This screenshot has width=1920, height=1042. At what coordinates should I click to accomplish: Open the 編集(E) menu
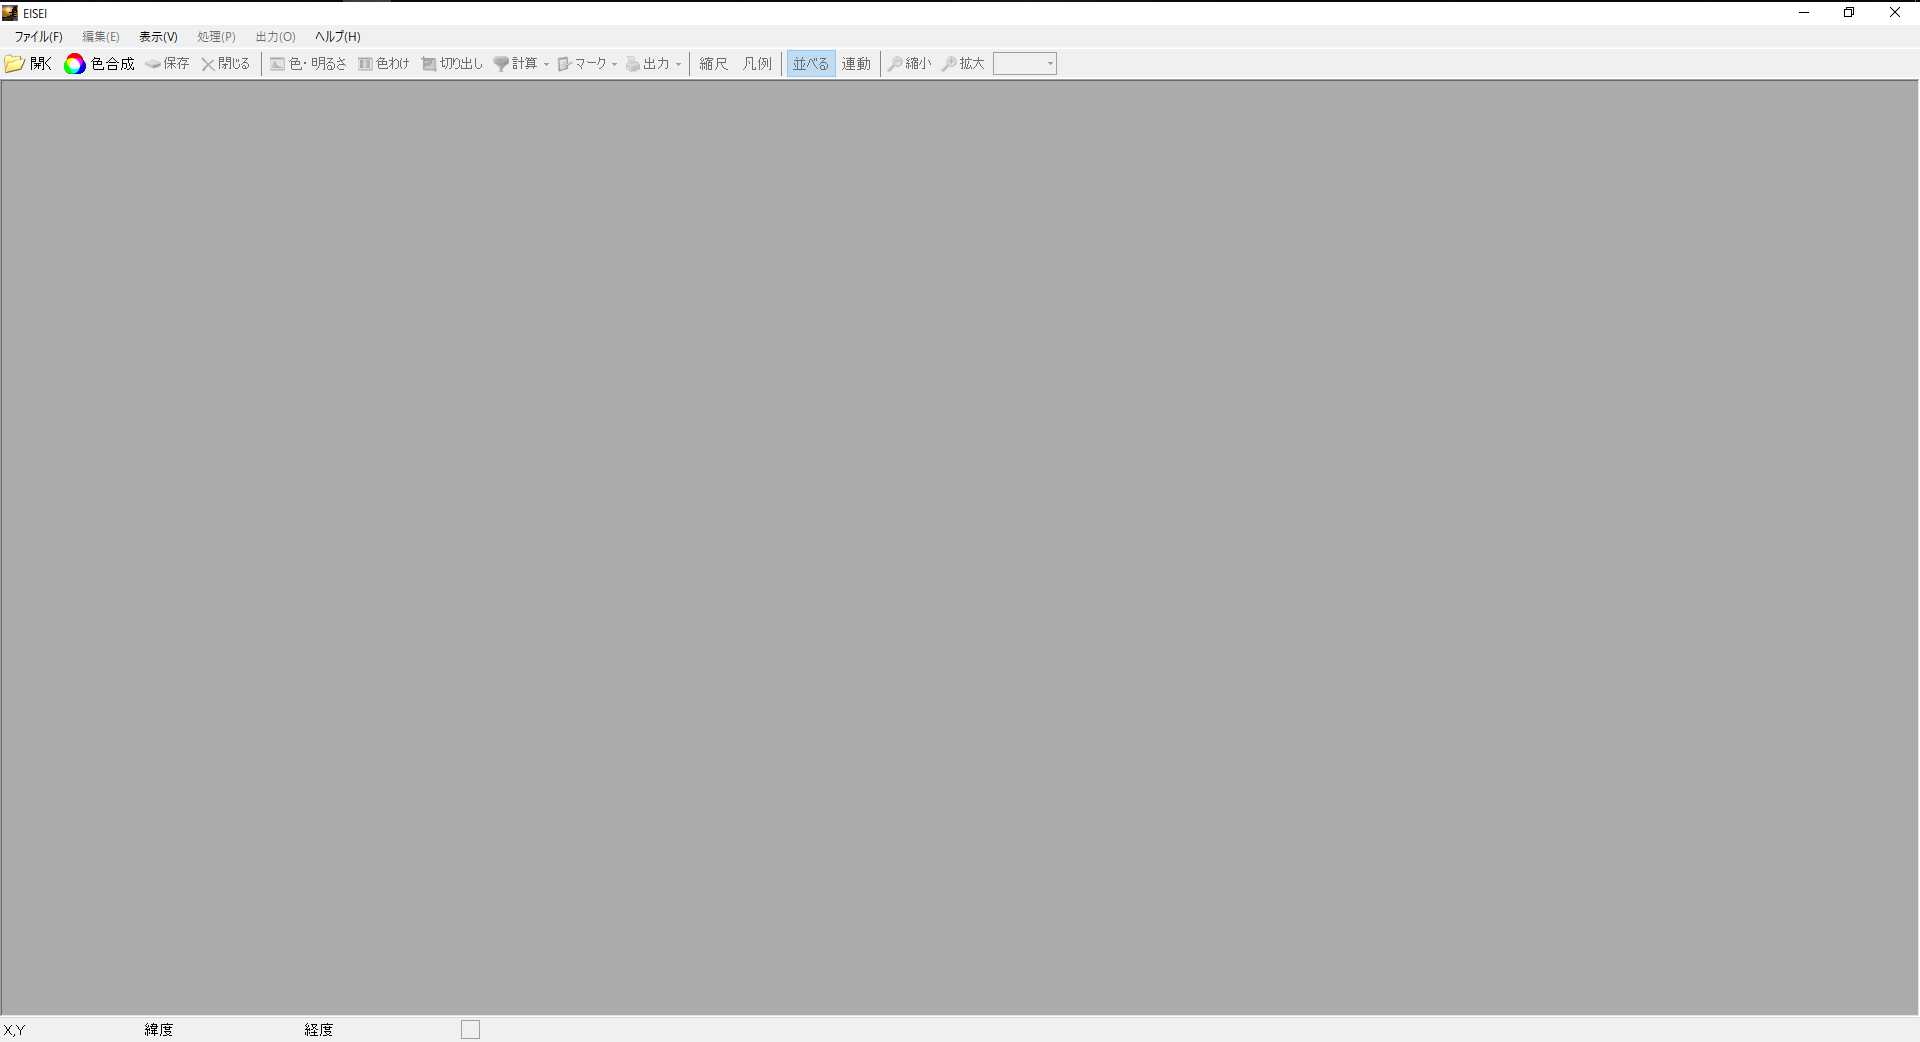(100, 37)
